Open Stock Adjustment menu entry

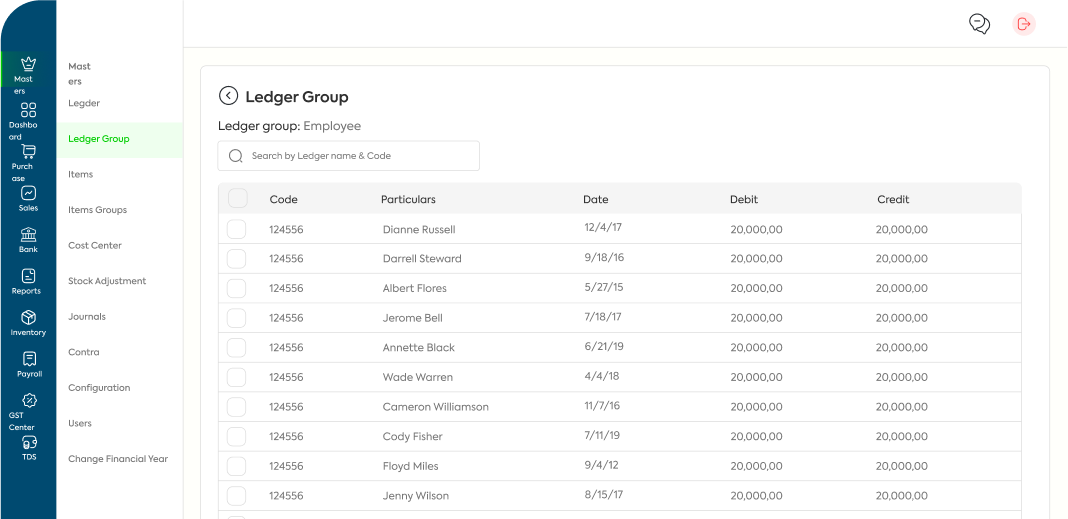107,281
